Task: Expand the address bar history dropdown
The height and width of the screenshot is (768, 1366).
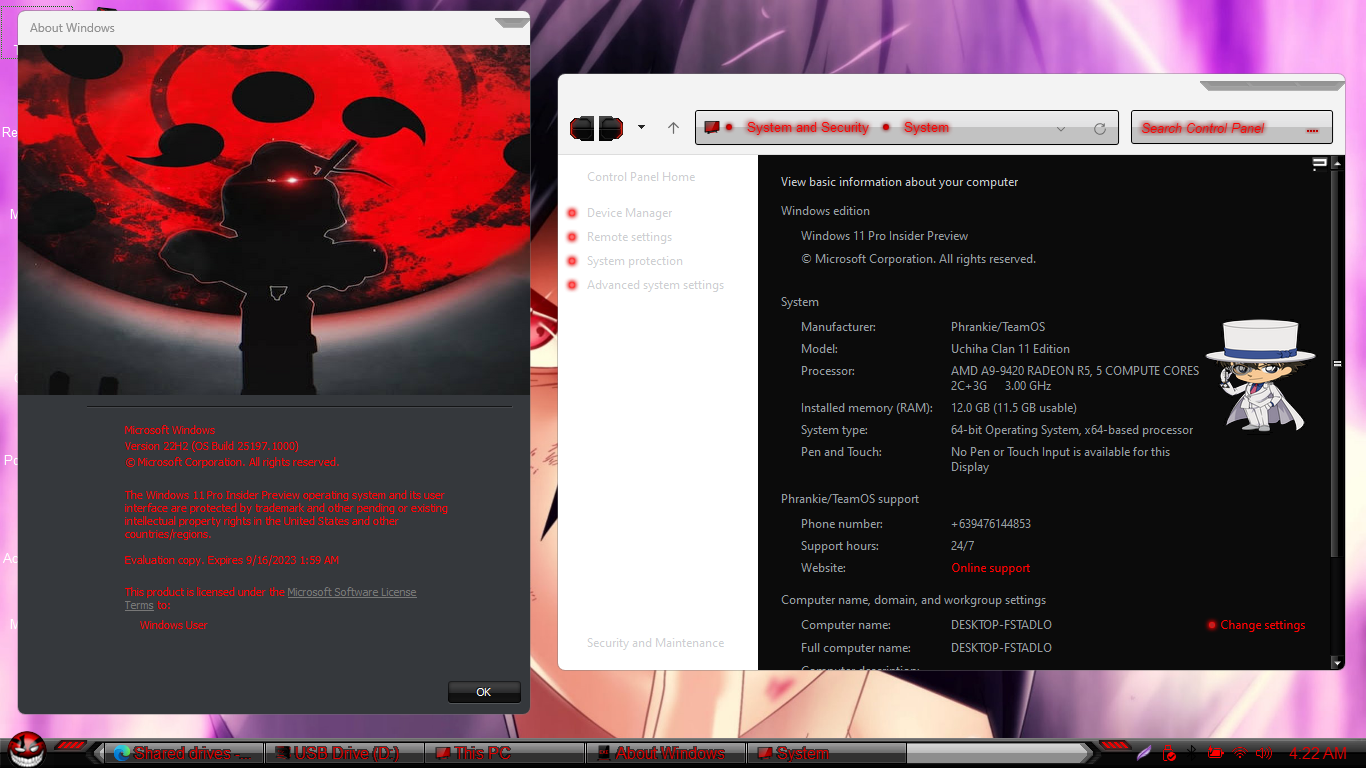Action: (x=1061, y=128)
